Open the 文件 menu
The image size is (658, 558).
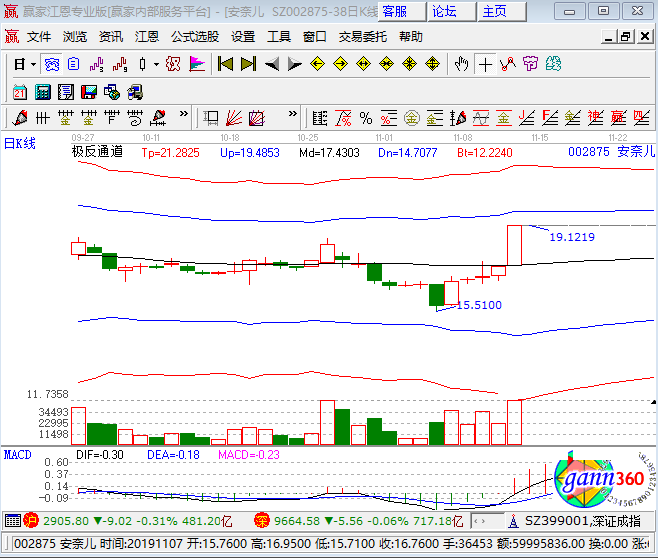click(x=39, y=37)
